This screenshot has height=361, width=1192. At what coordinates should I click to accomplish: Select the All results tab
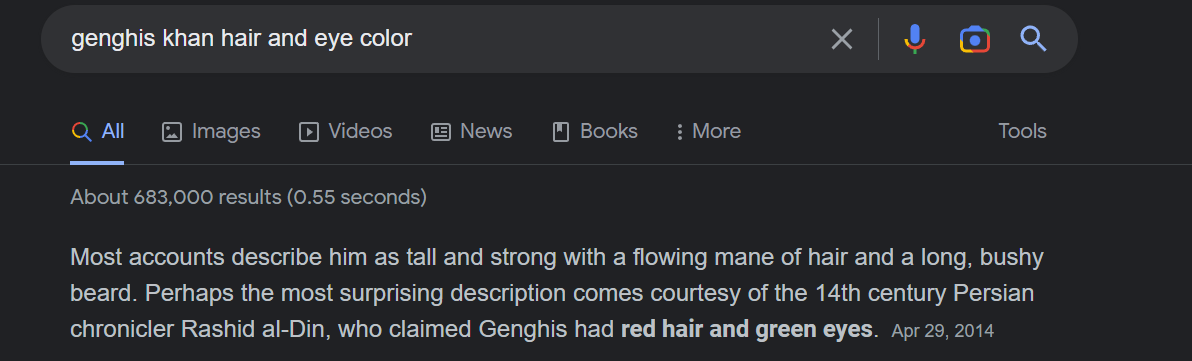pos(97,131)
